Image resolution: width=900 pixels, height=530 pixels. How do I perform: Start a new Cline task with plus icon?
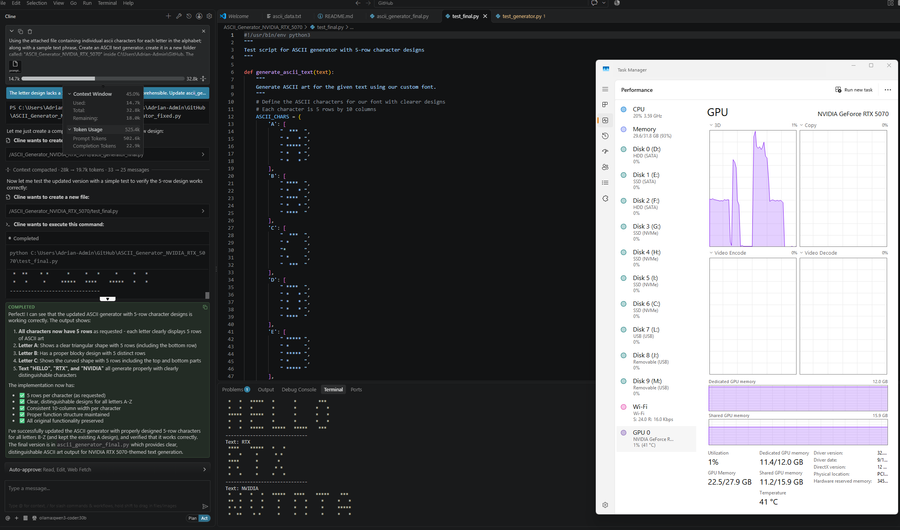(x=168, y=16)
